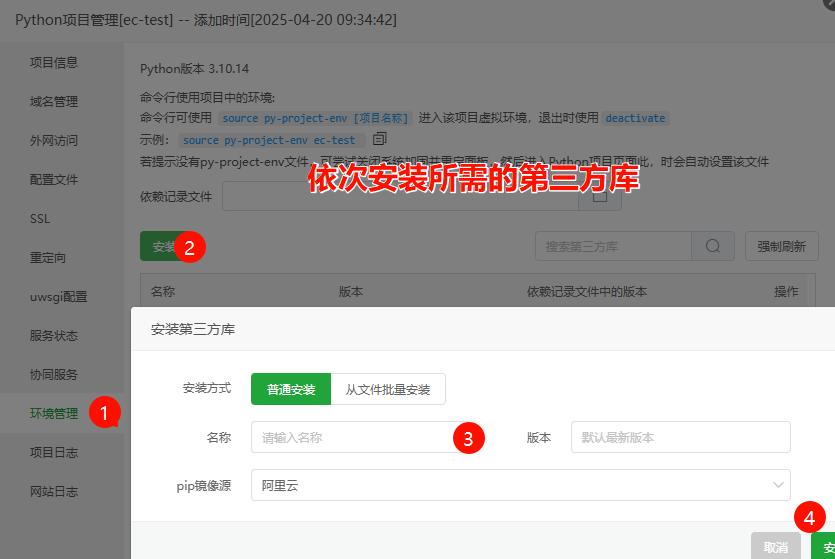Click the deactivate code snippet

(635, 118)
